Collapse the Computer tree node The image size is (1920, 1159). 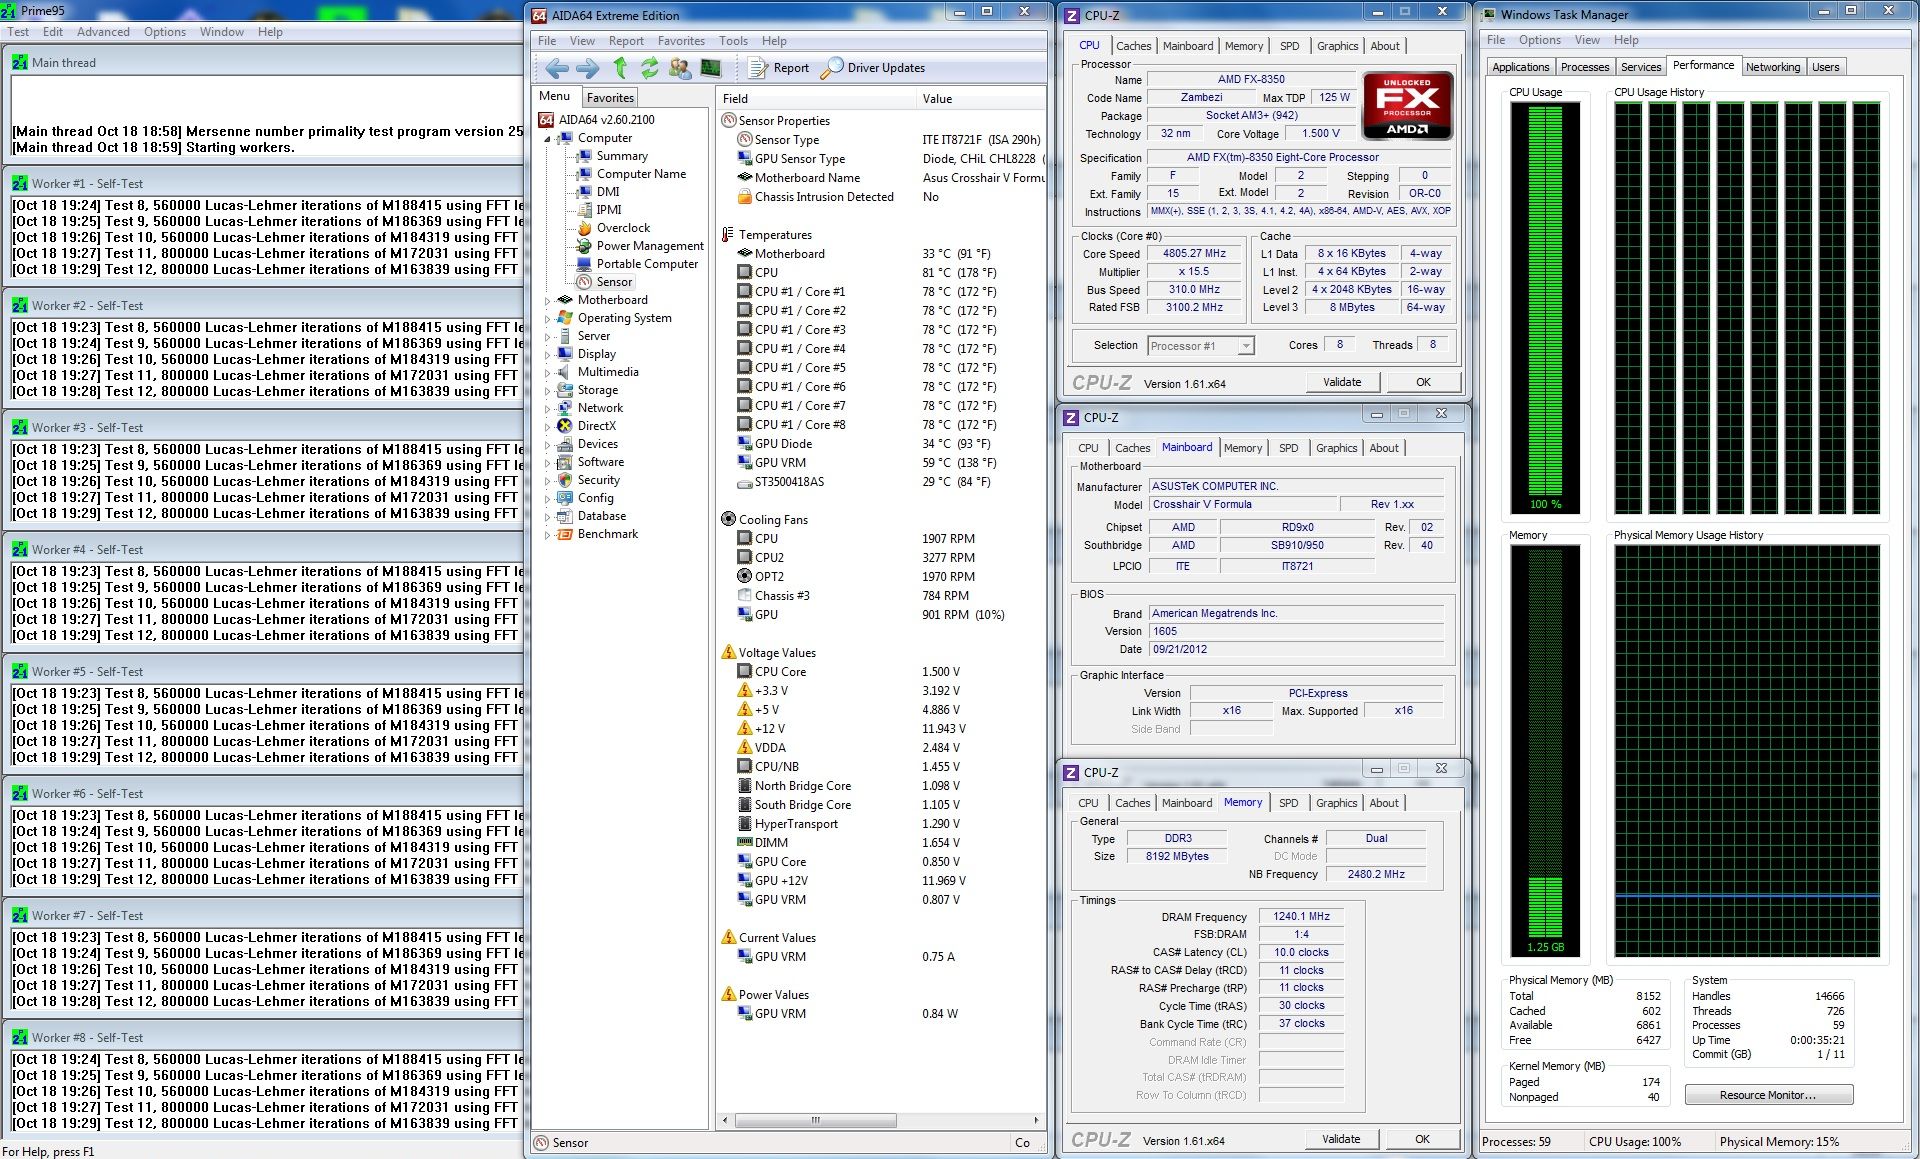pos(547,139)
